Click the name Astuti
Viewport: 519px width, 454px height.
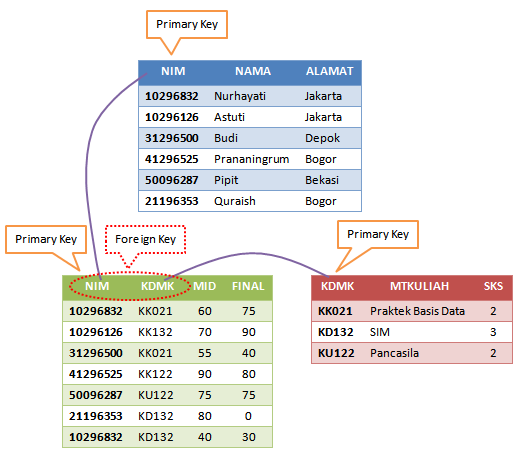229,117
